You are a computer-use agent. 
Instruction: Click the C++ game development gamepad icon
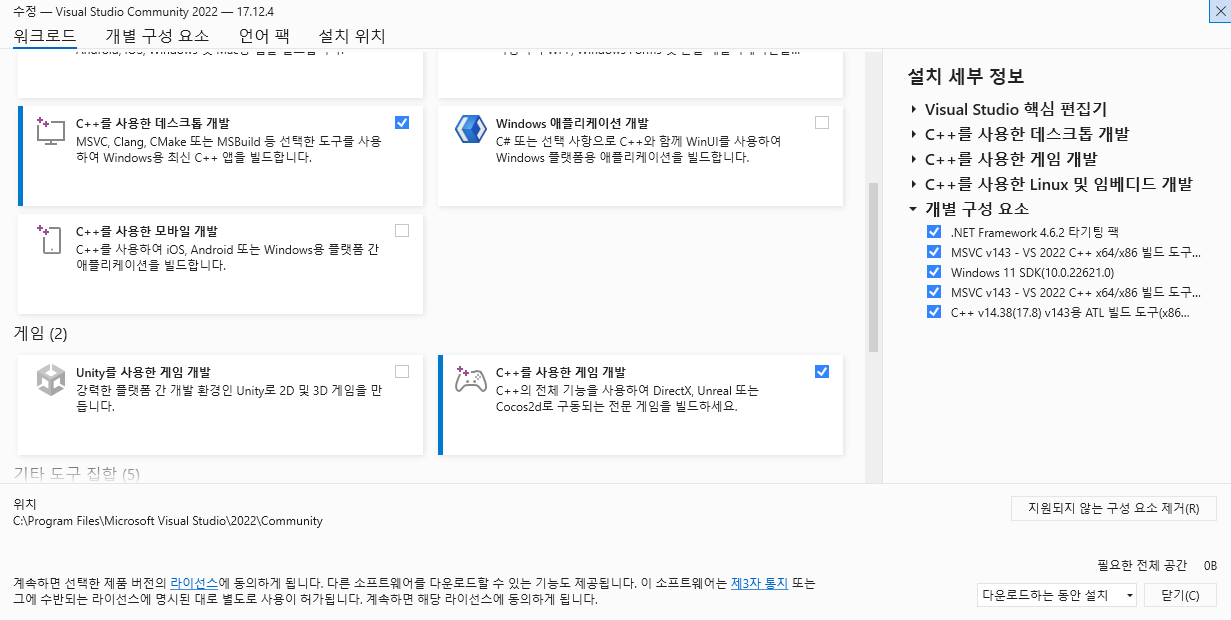click(x=470, y=380)
